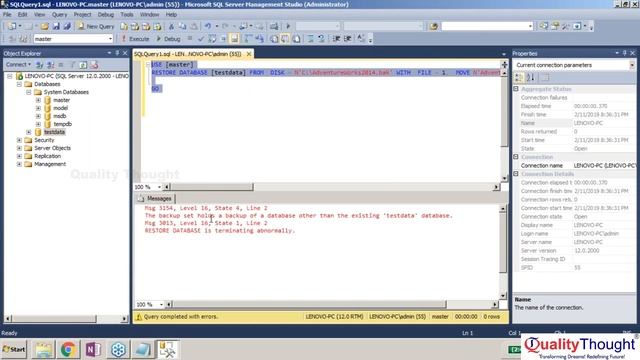
Task: Open the File menu
Action: 7,14
